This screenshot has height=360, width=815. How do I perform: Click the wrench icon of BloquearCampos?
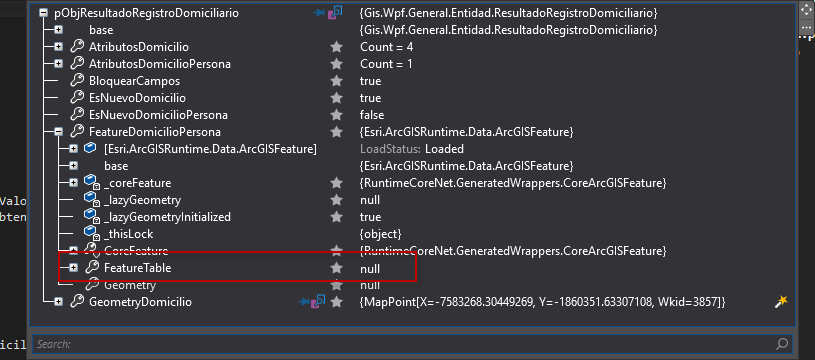point(77,81)
